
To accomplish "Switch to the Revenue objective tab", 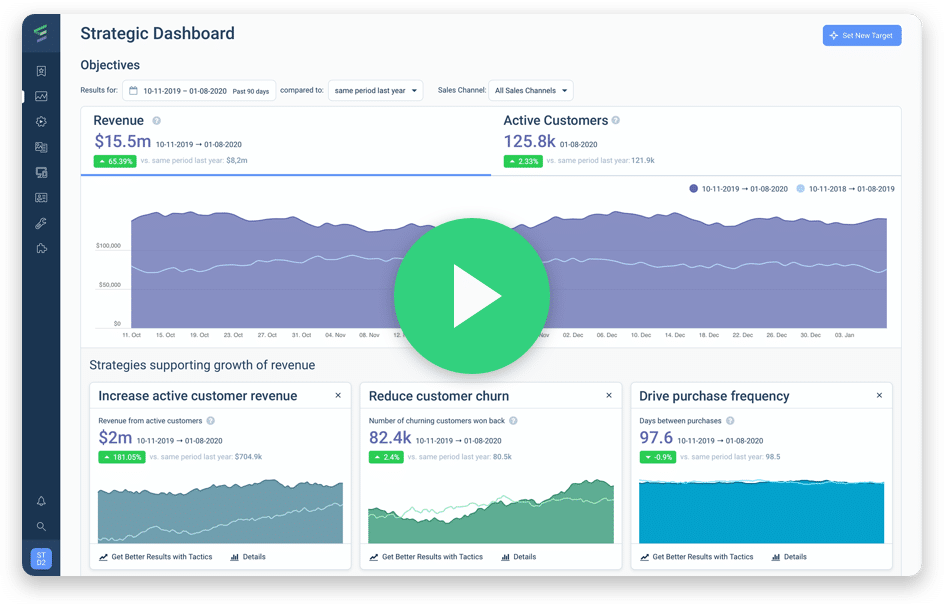I will pyautogui.click(x=286, y=140).
